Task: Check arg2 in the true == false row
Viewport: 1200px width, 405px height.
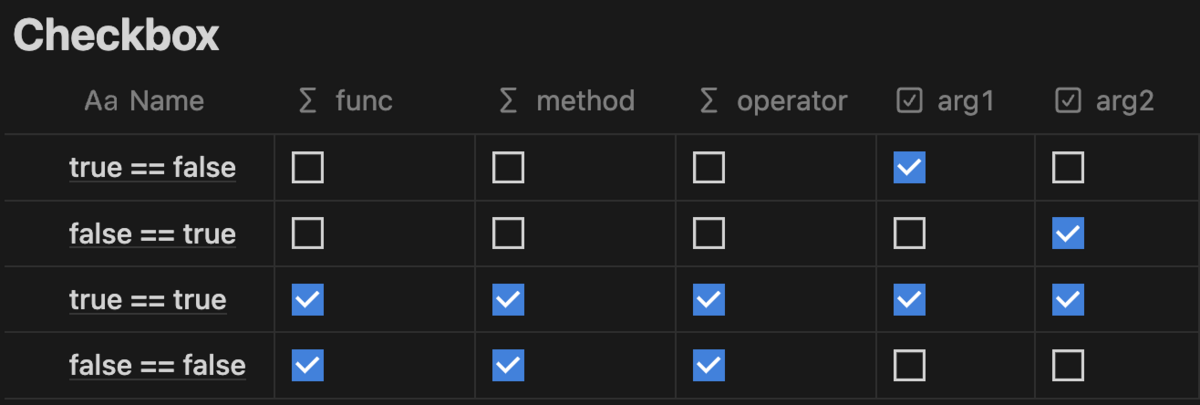Action: coord(1068,168)
